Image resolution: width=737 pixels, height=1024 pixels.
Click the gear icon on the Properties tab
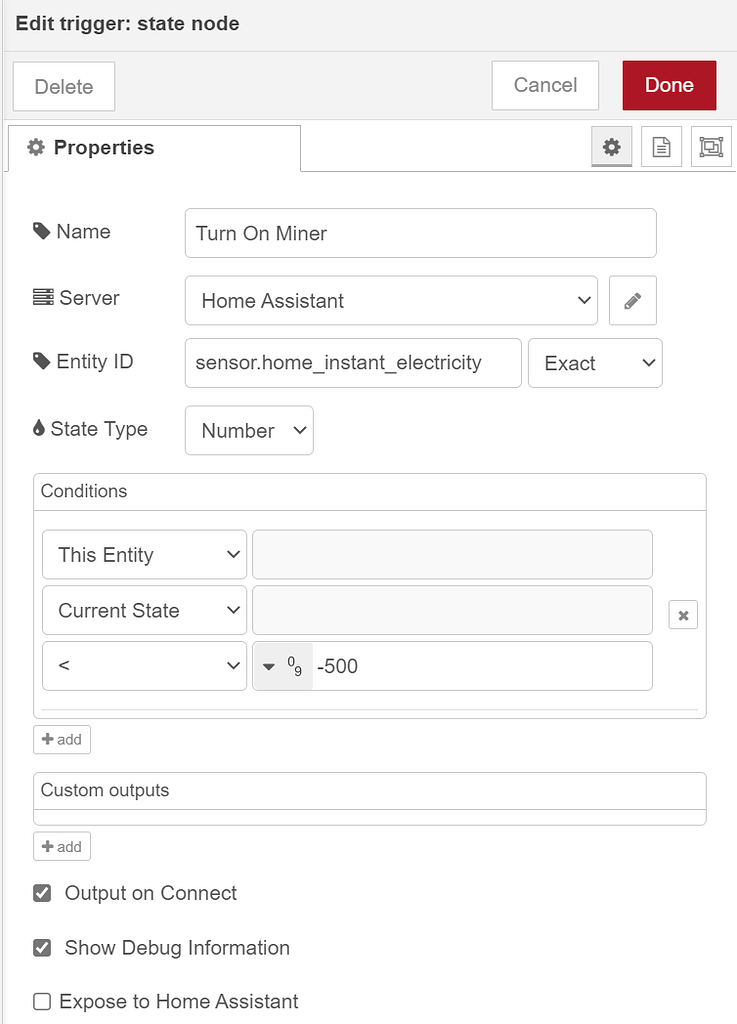(35, 146)
